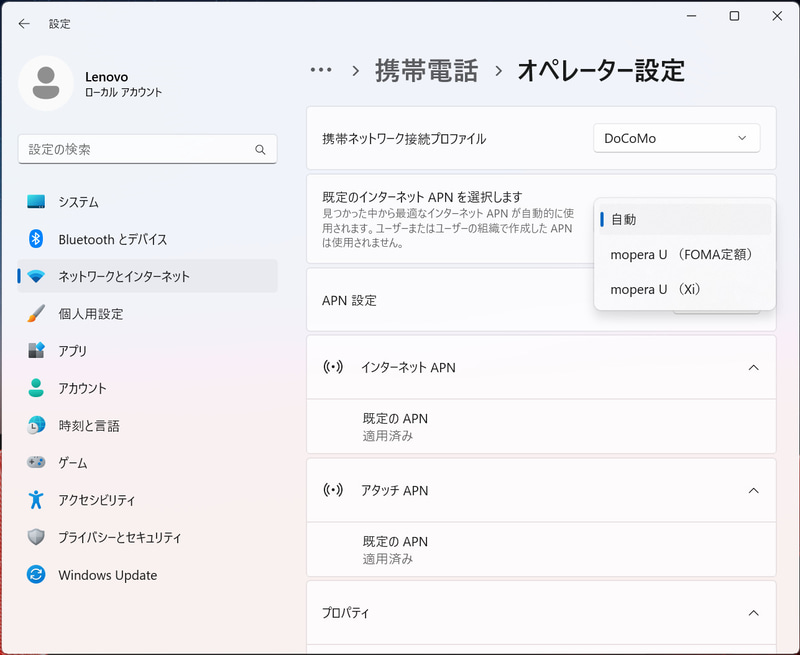Open the breadcrumb overflow menu

321,69
